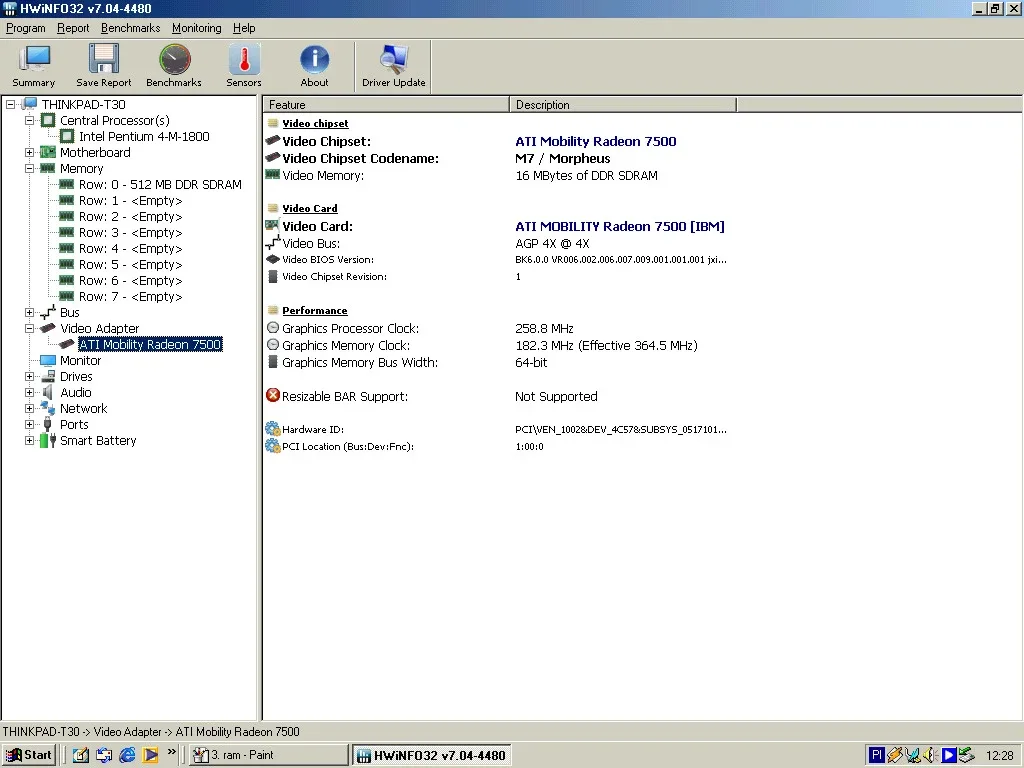Open Driver Update toolbar icon
The image size is (1024, 768).
pos(394,66)
